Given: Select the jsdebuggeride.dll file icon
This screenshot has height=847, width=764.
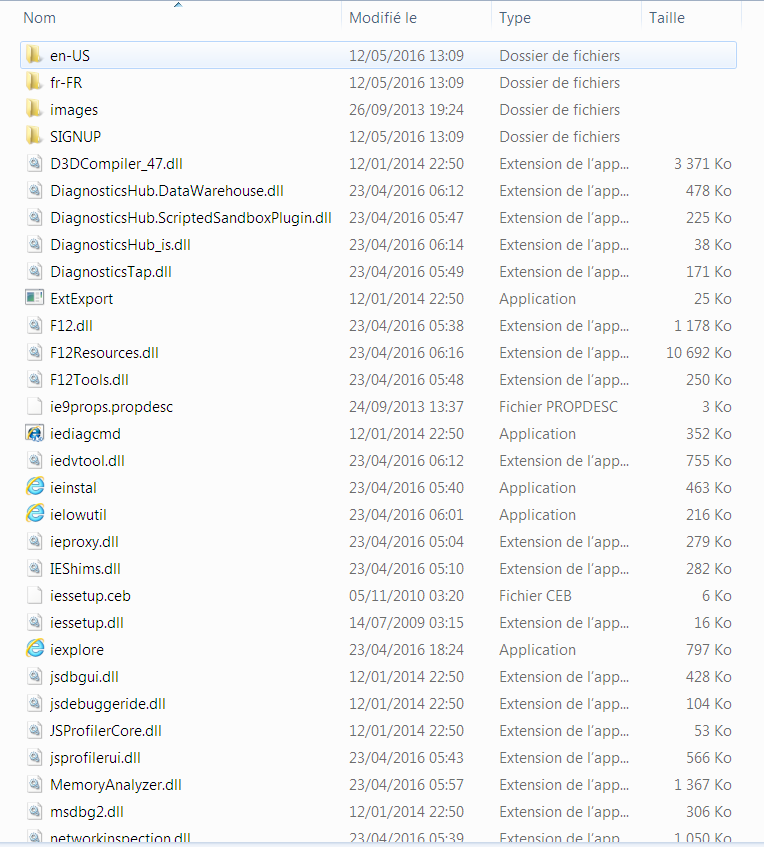Looking at the screenshot, I should point(35,703).
